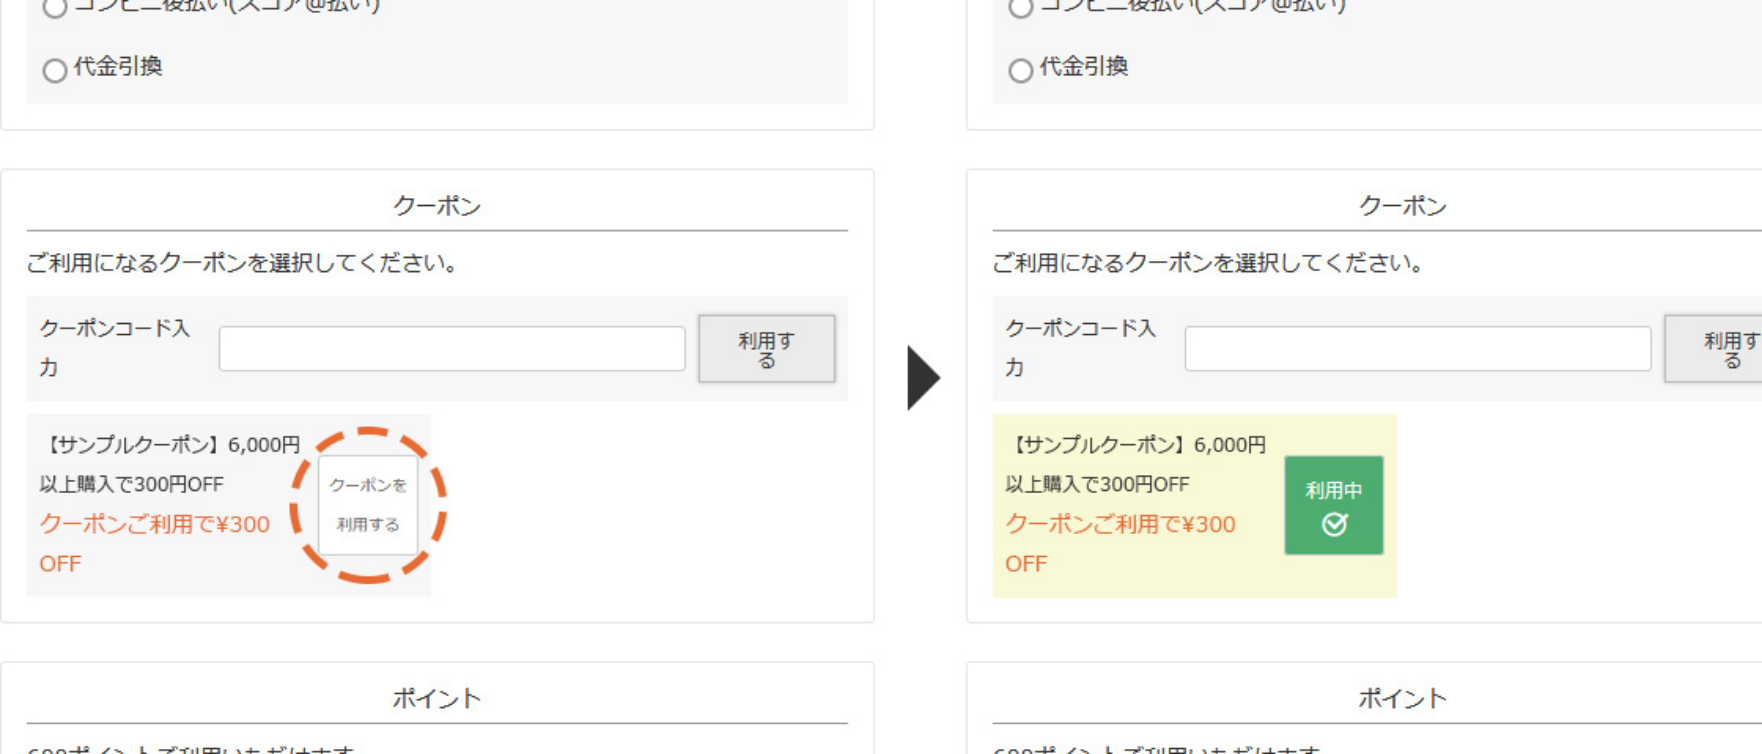Viewport: 1762px width, 754px height.
Task: Click the ポイント heading in left panel
Action: pos(437,698)
